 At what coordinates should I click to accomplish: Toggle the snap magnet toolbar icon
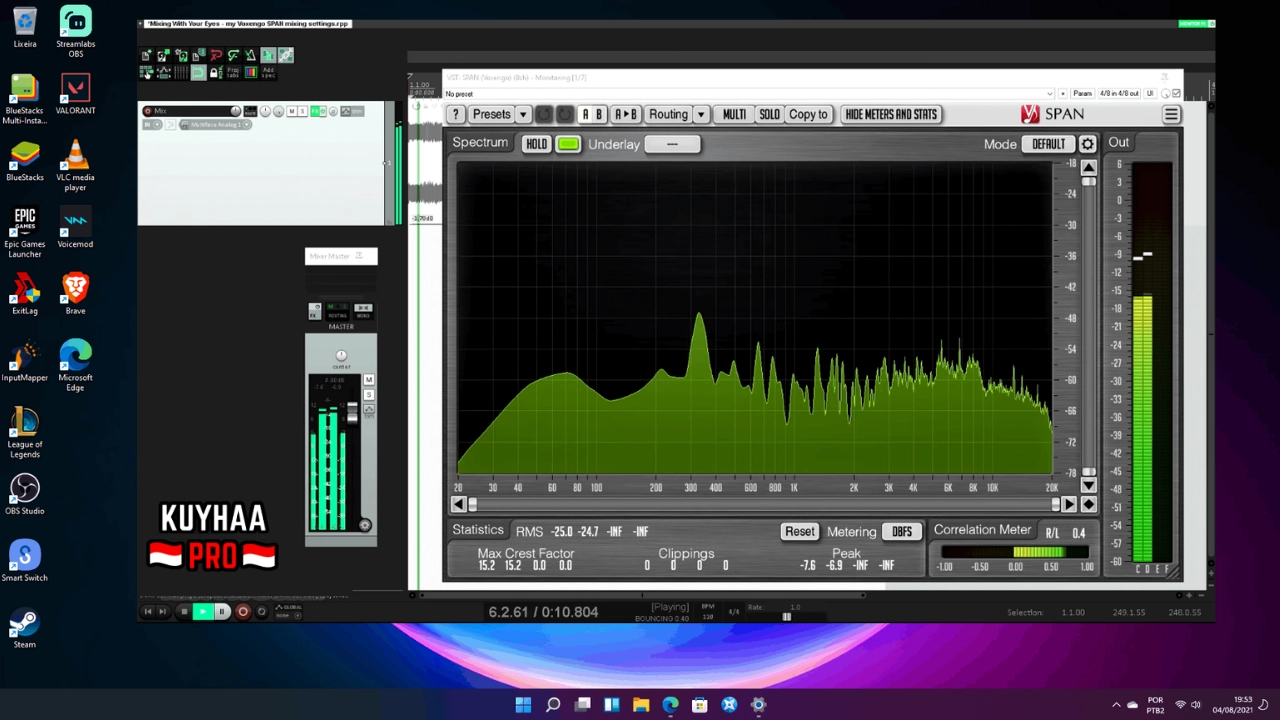click(x=199, y=72)
